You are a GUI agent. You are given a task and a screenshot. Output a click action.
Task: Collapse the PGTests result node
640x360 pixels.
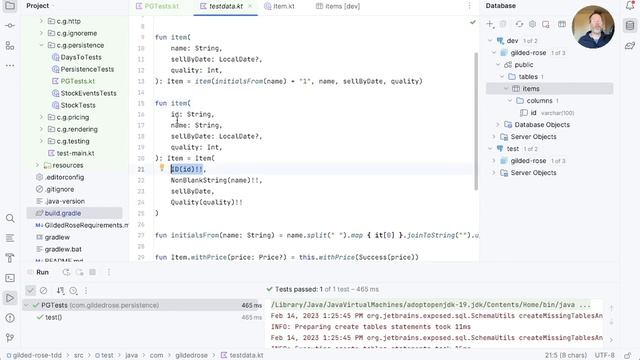tap(27, 305)
